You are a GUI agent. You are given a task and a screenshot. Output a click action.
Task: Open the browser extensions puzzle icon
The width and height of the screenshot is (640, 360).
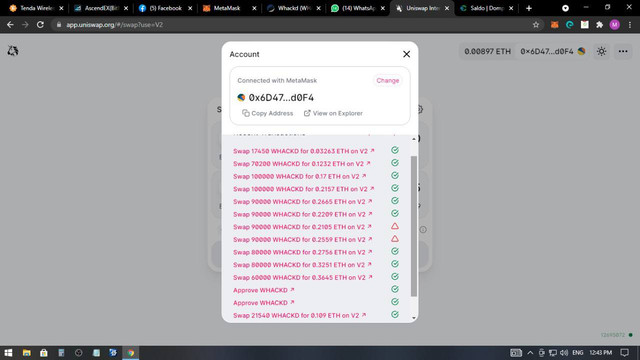coord(599,25)
